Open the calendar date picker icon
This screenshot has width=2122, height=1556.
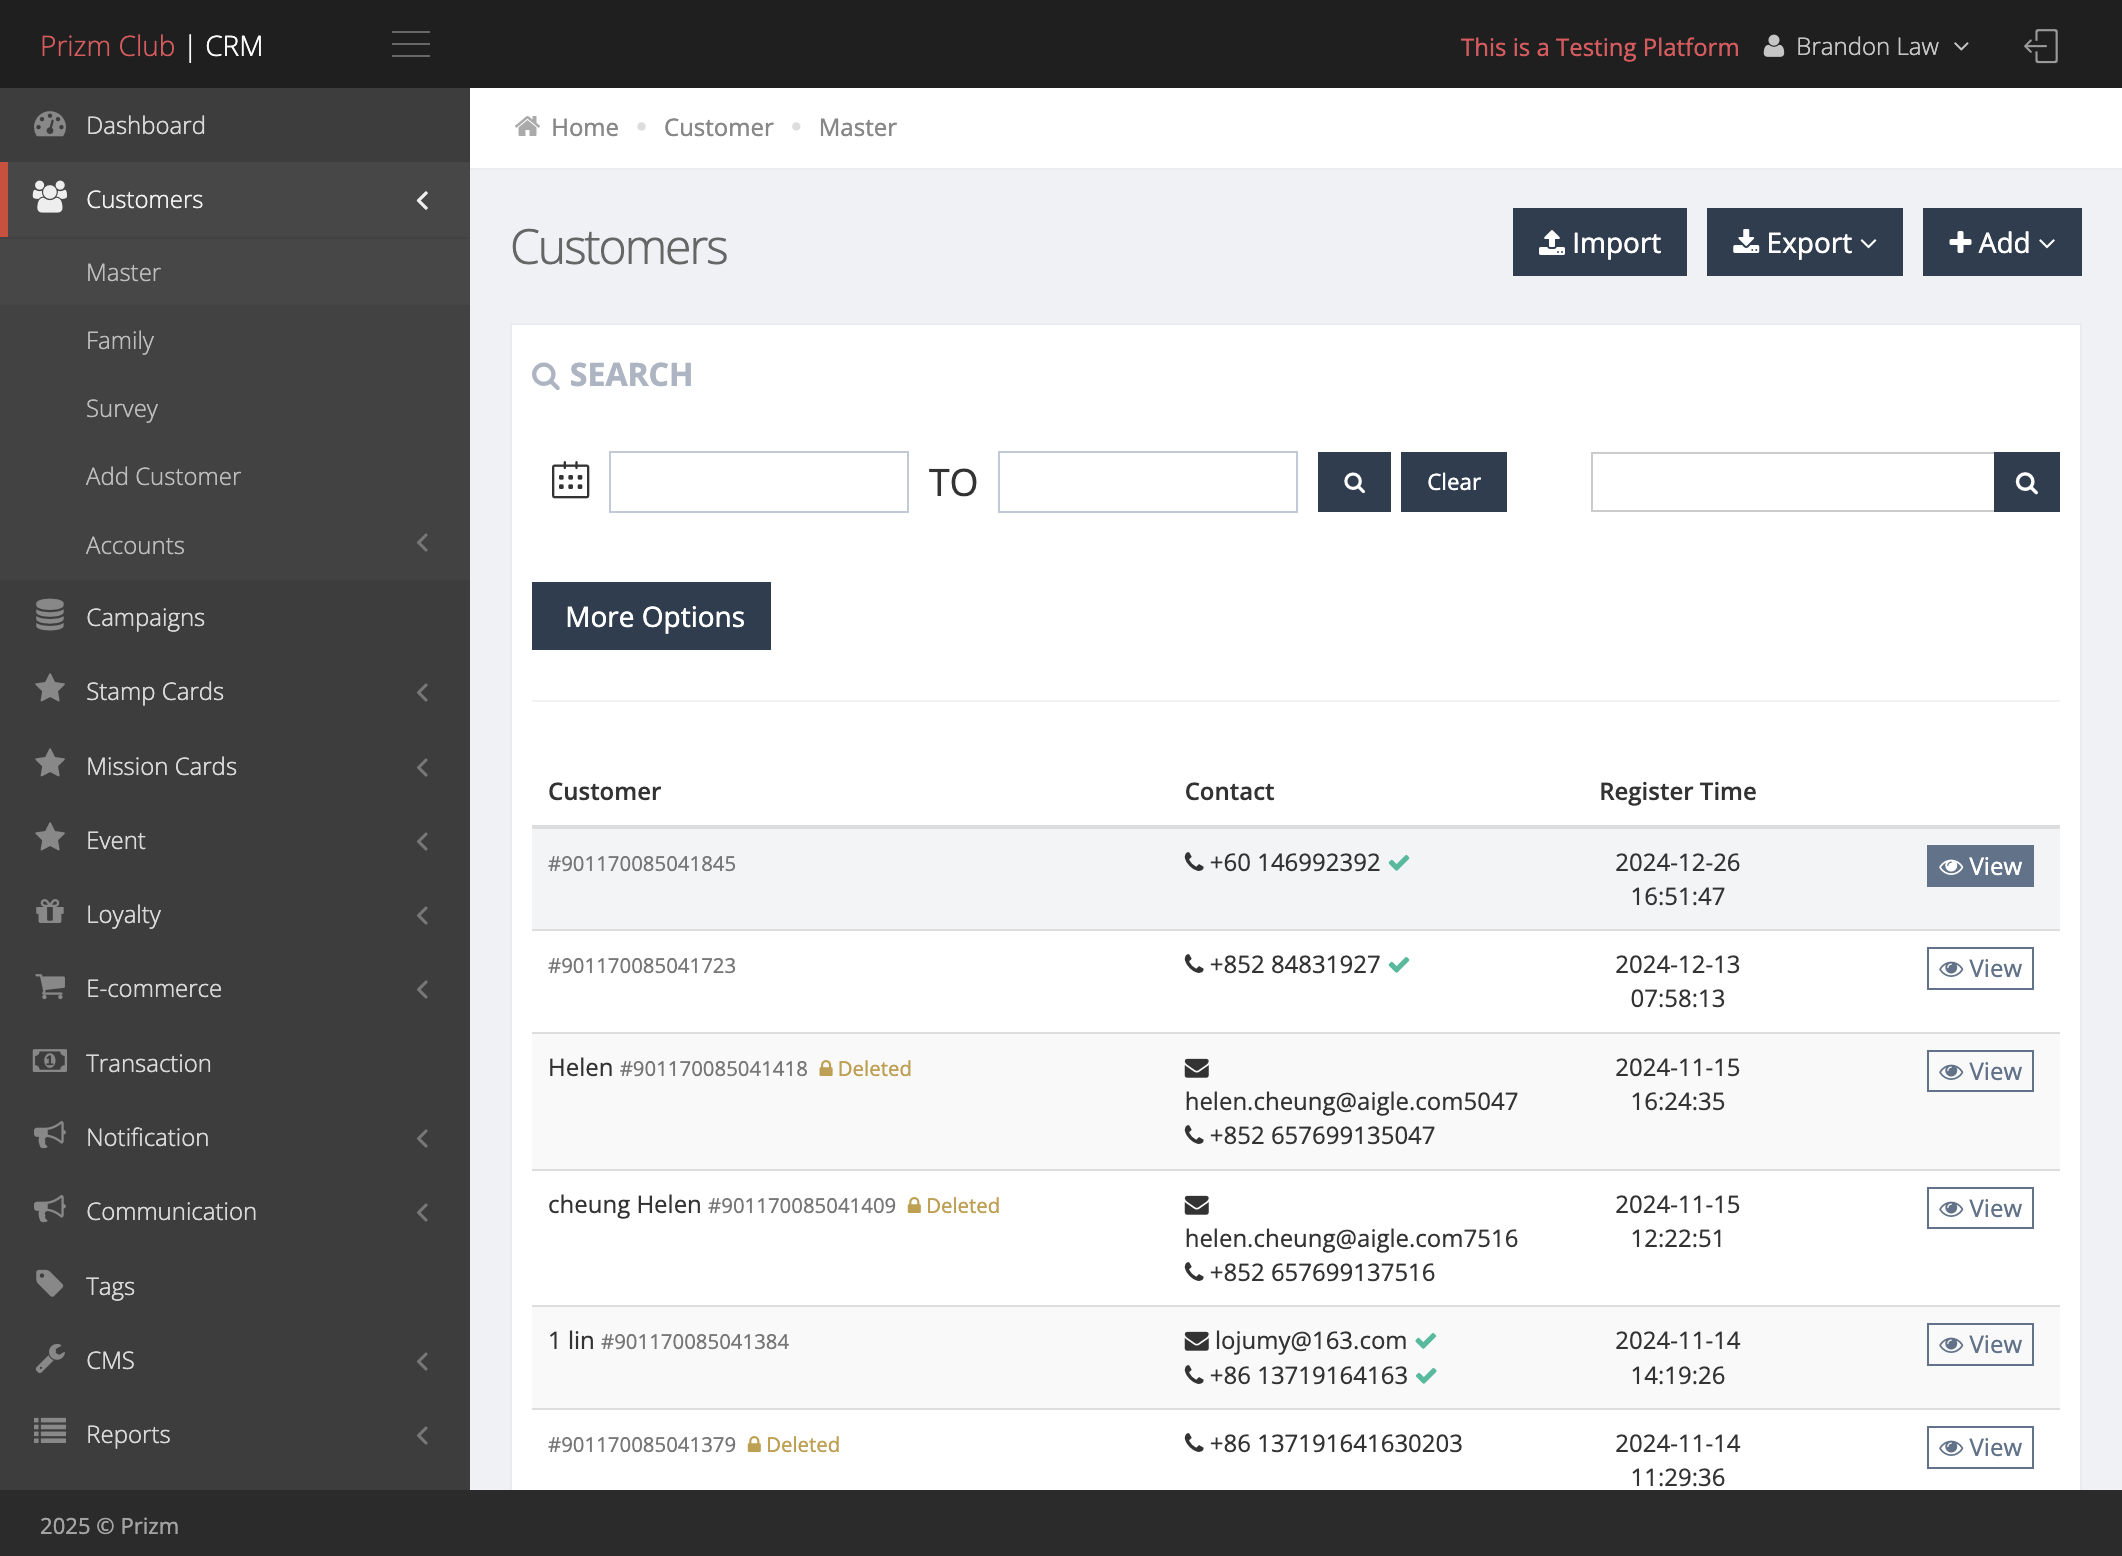tap(570, 481)
